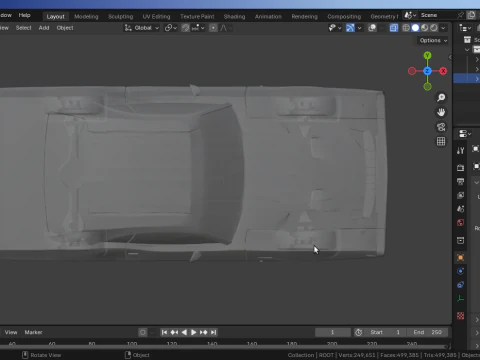Toggle X-Ray mode in viewport header
480x360 pixels.
(394, 28)
